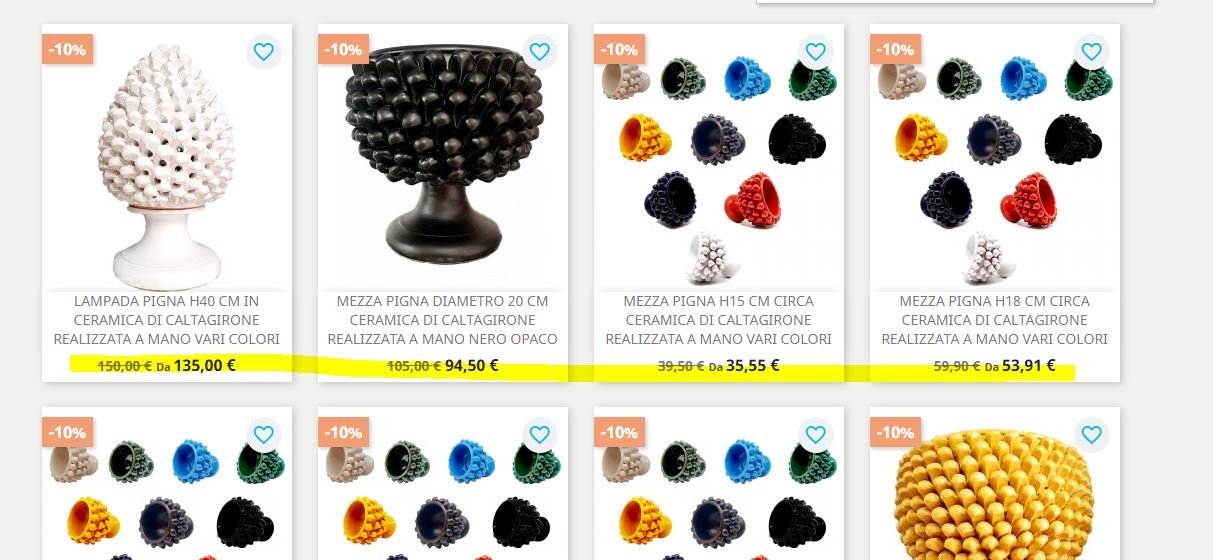Save Mezza Pigna H18 cm to wishlist

[1092, 51]
